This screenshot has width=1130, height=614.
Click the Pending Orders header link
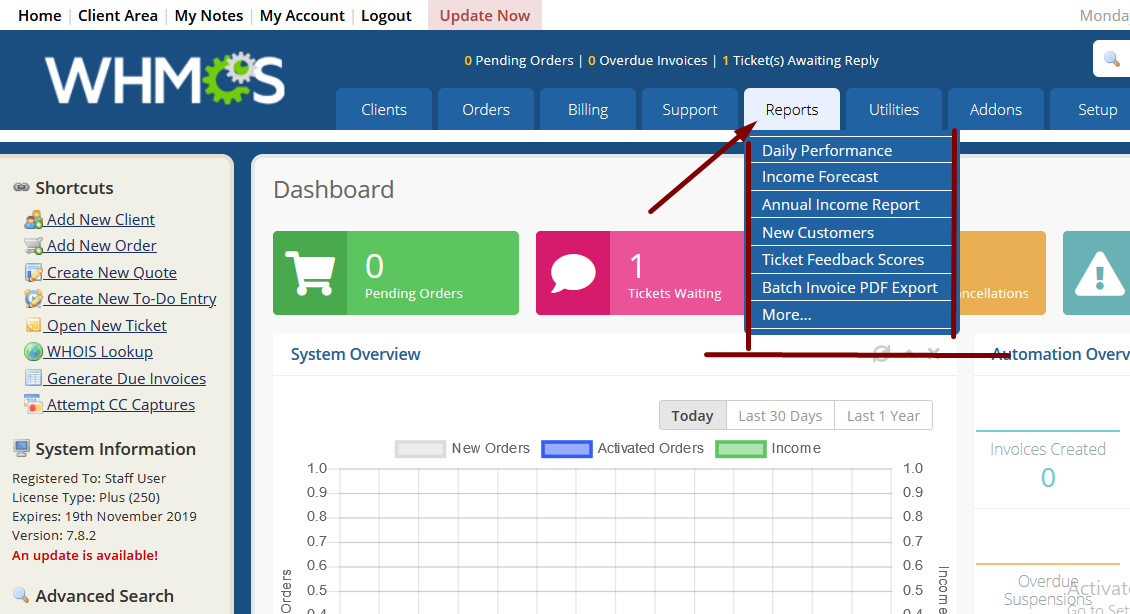point(519,61)
